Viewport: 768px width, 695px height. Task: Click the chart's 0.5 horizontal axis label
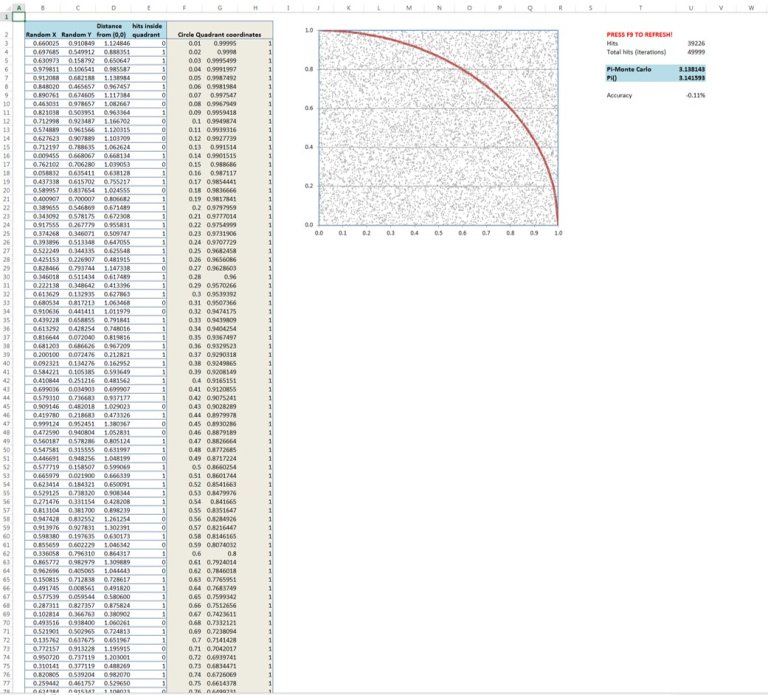(439, 233)
